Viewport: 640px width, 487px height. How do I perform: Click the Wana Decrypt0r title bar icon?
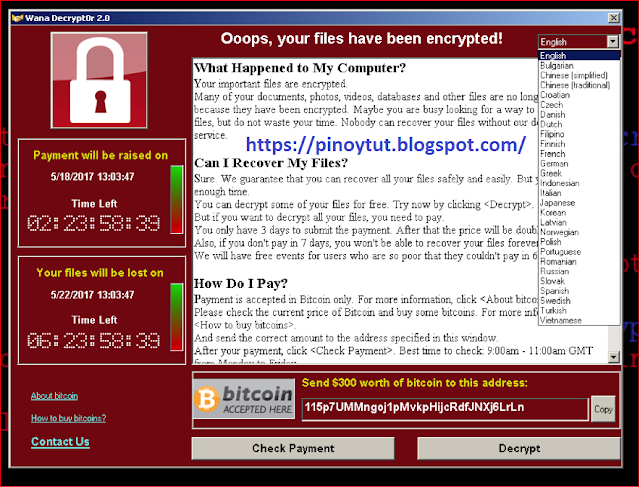pos(17,18)
